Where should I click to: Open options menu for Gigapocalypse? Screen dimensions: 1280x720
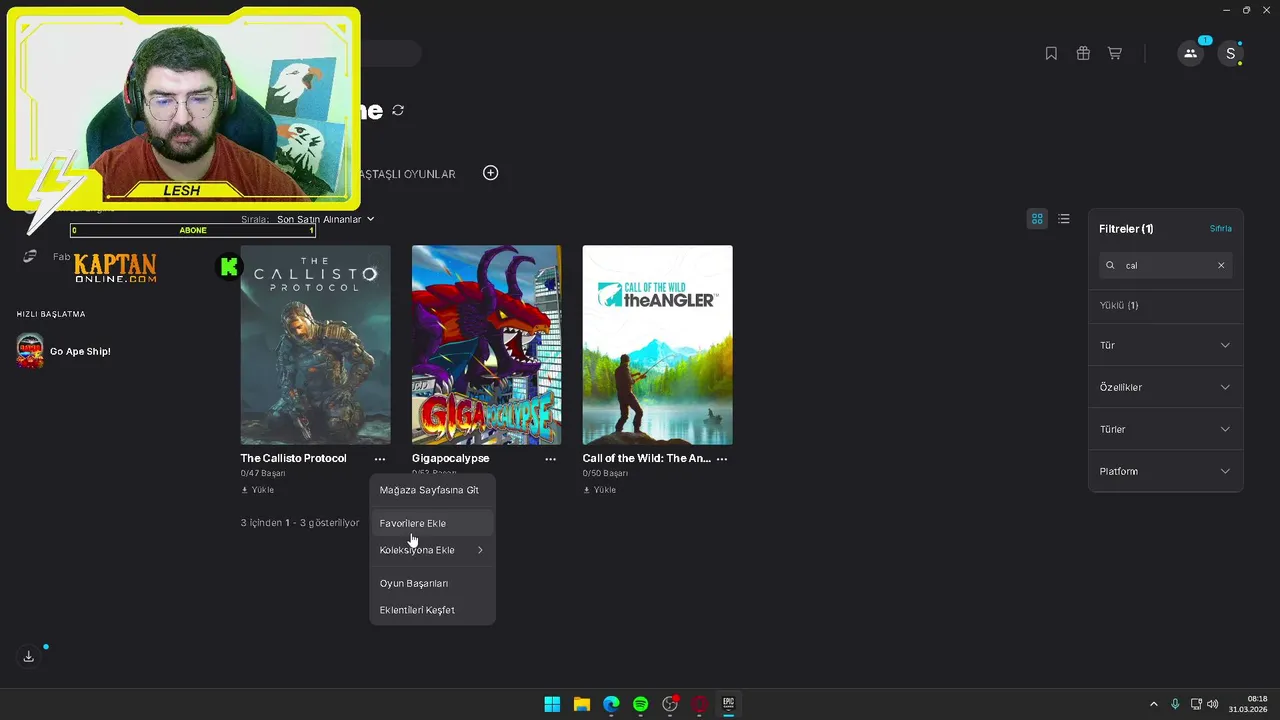(550, 459)
